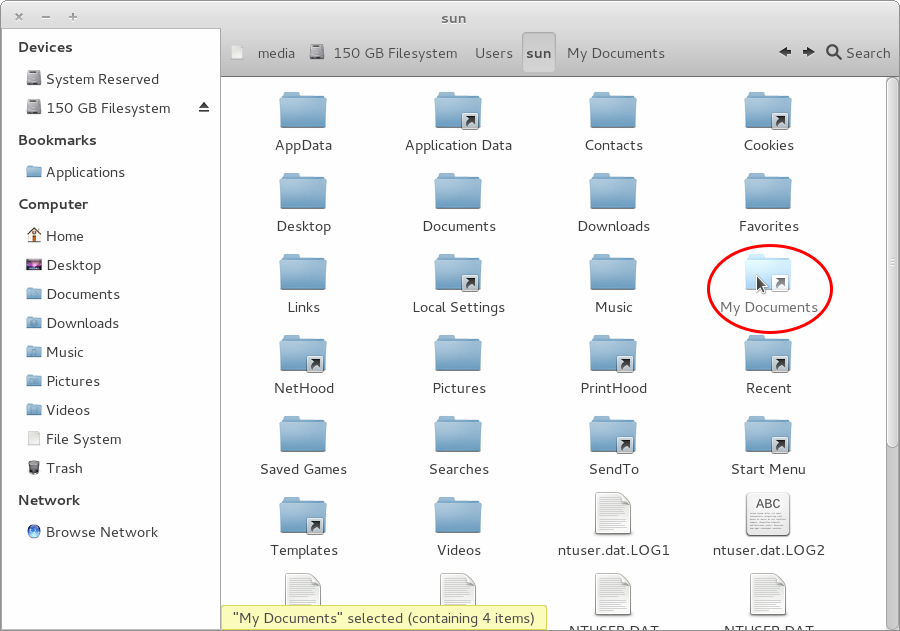Navigate forward using the forward arrow
This screenshot has width=900, height=631.
click(x=808, y=53)
